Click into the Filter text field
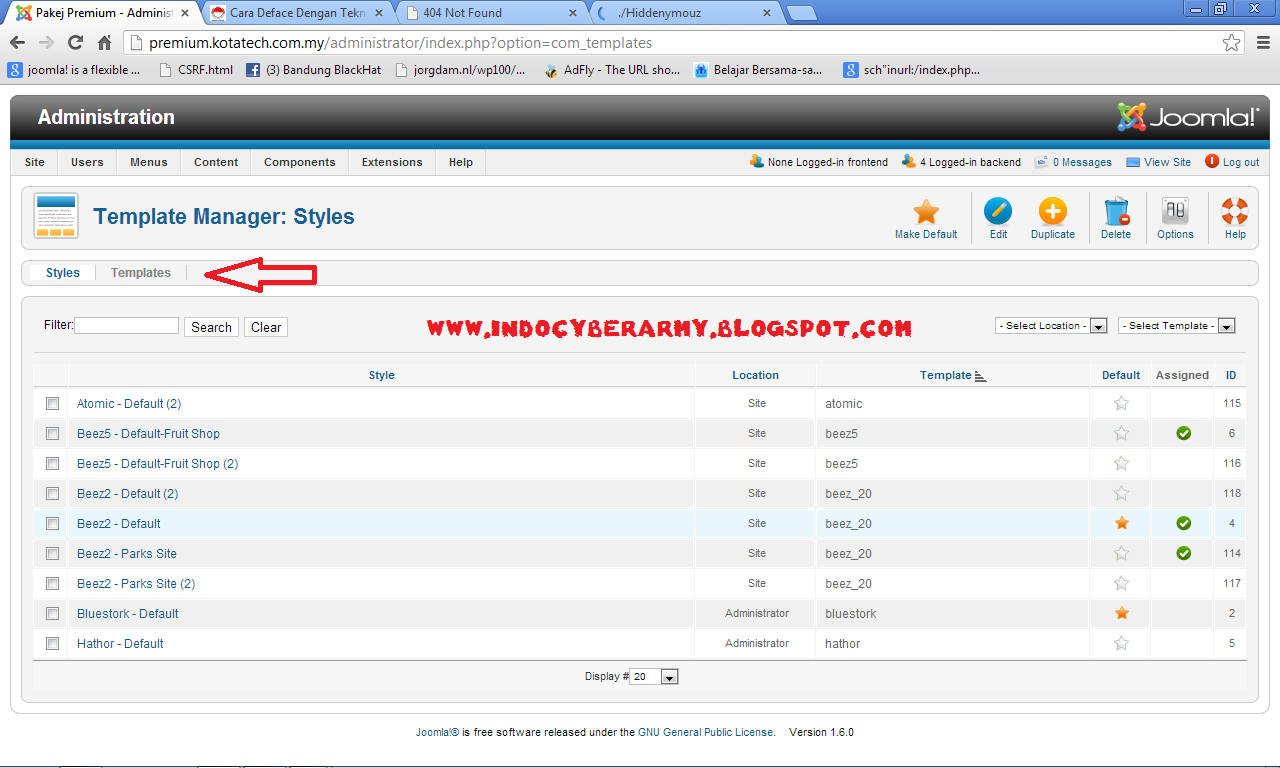 pyautogui.click(x=127, y=326)
